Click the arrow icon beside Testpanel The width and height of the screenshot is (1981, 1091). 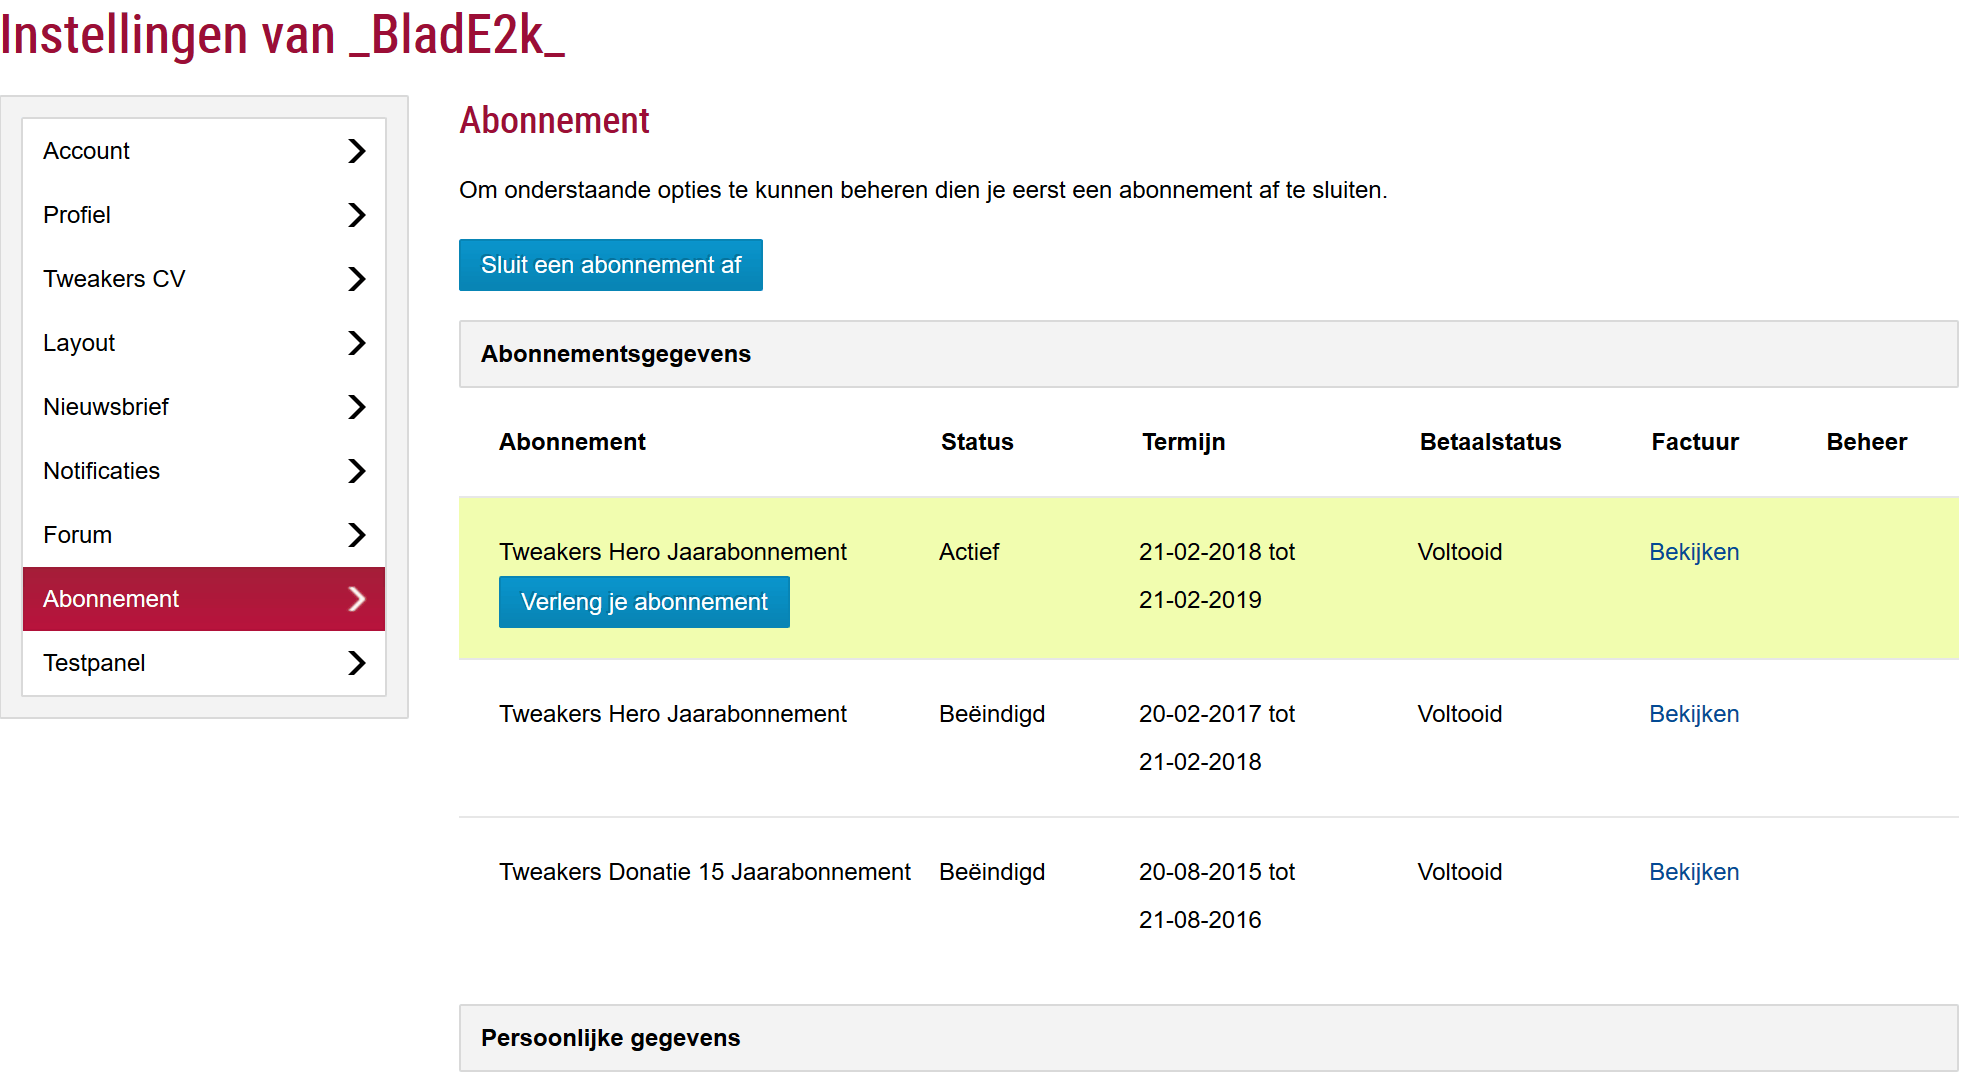pos(356,663)
